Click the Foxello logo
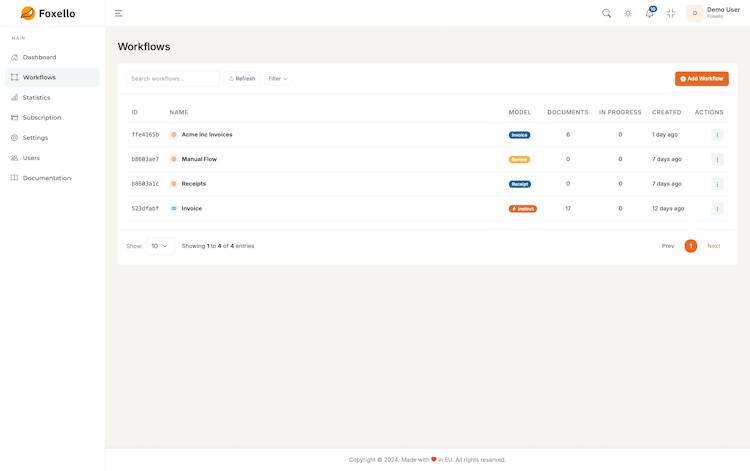Viewport: 750px width, 471px height. pos(48,13)
